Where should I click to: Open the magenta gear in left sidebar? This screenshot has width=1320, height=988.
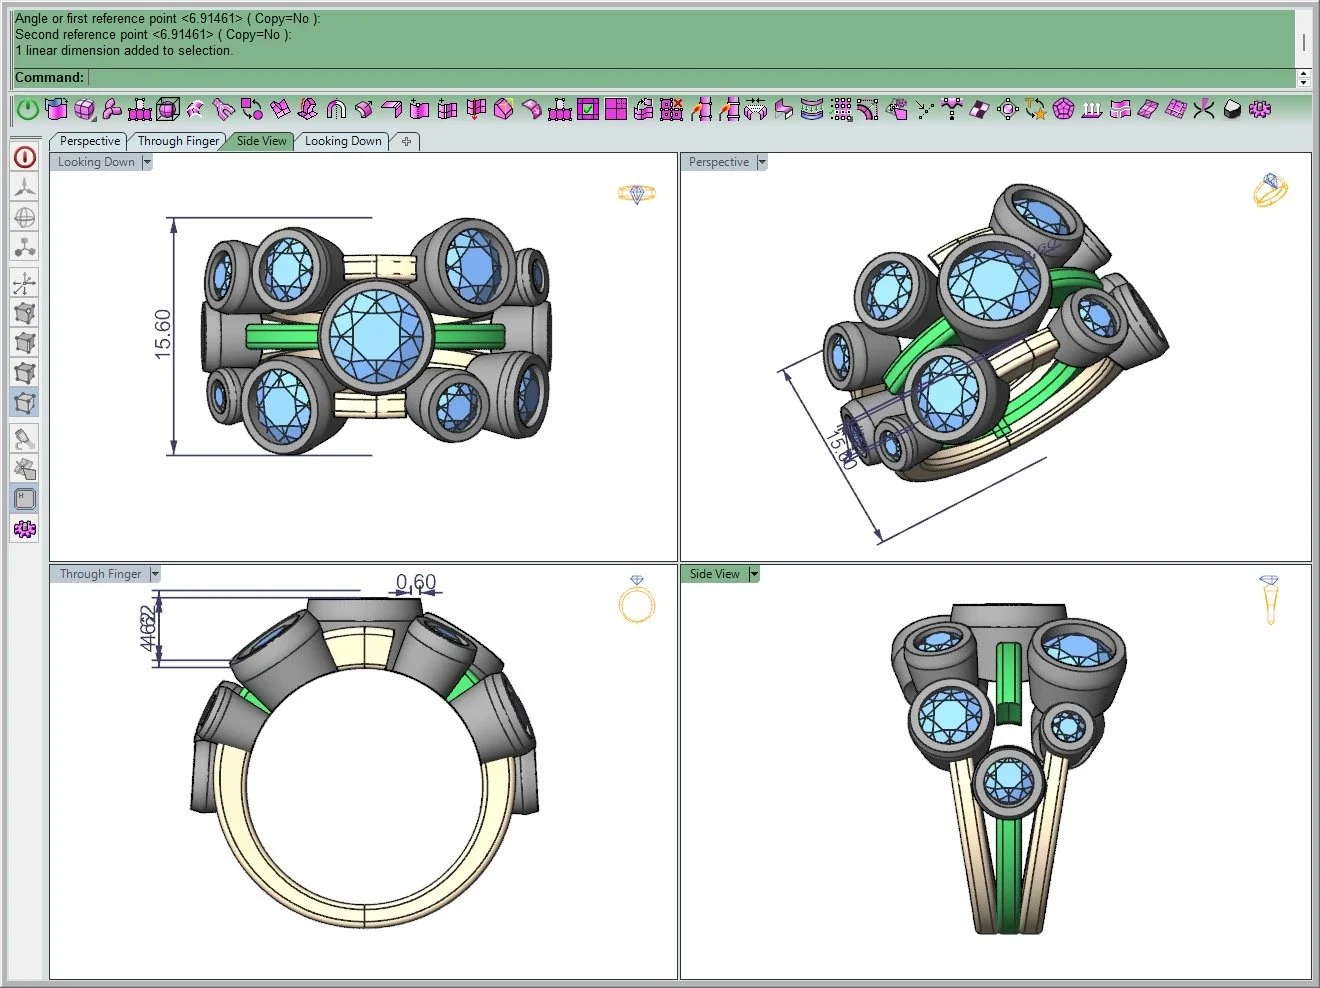[25, 529]
